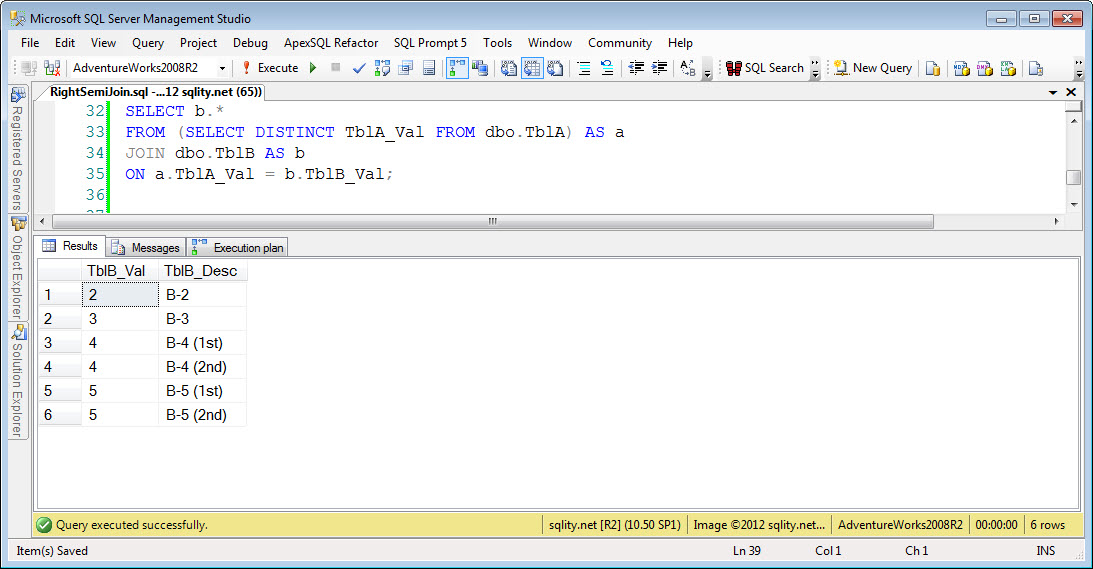Open the File menu

(30, 43)
